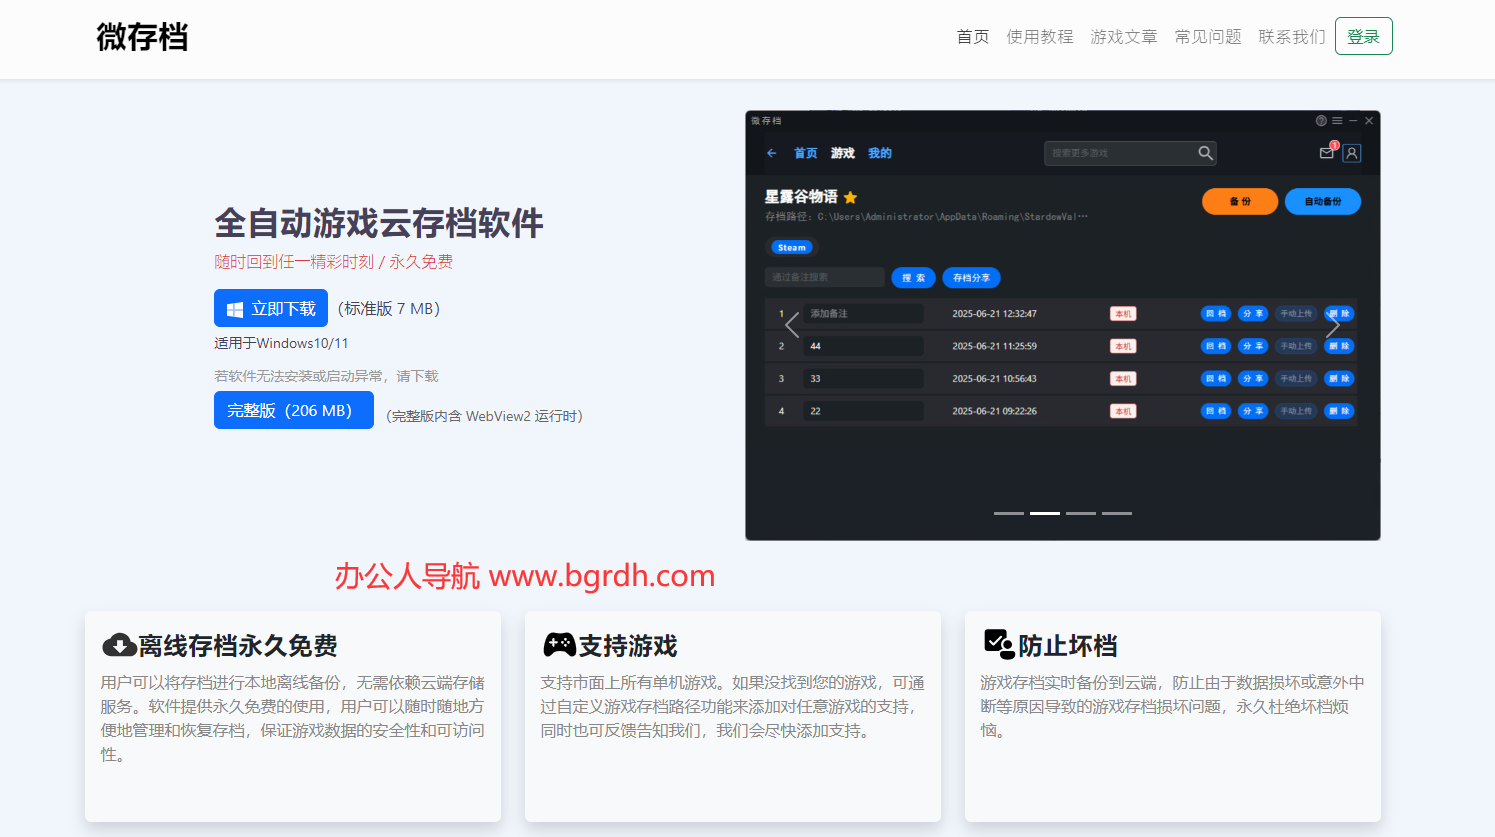Click 删除 on save 22 row
The image size is (1495, 837).
click(x=1339, y=411)
